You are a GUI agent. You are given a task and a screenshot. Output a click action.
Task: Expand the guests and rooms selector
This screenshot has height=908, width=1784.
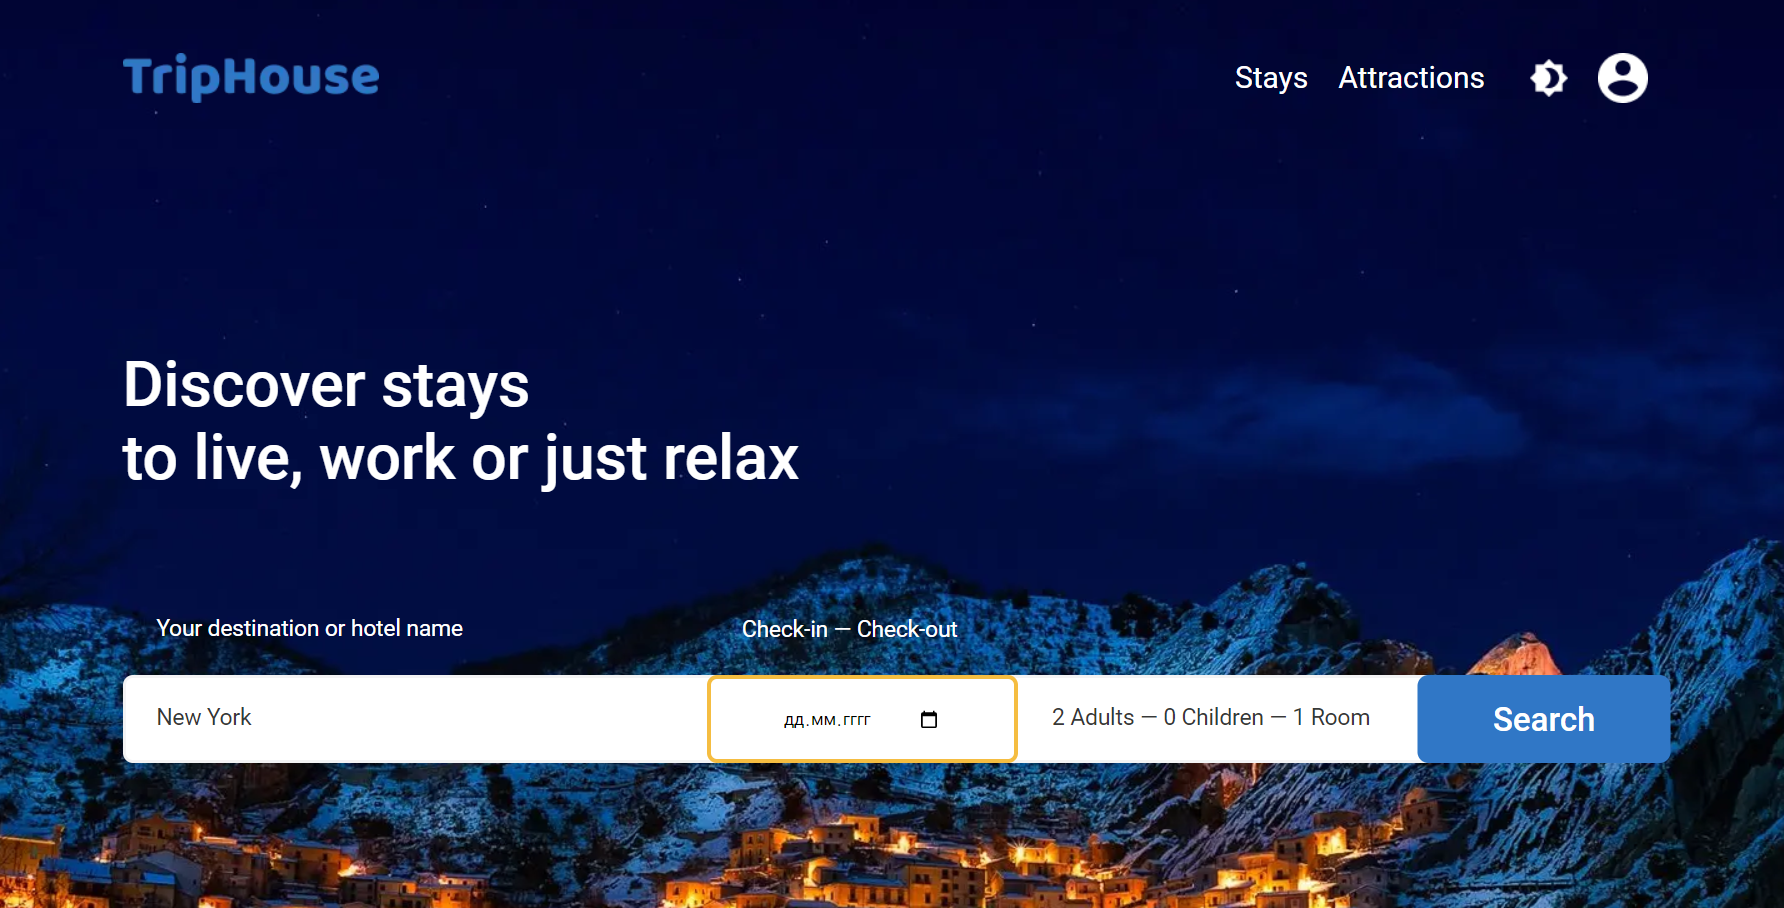[1217, 718]
